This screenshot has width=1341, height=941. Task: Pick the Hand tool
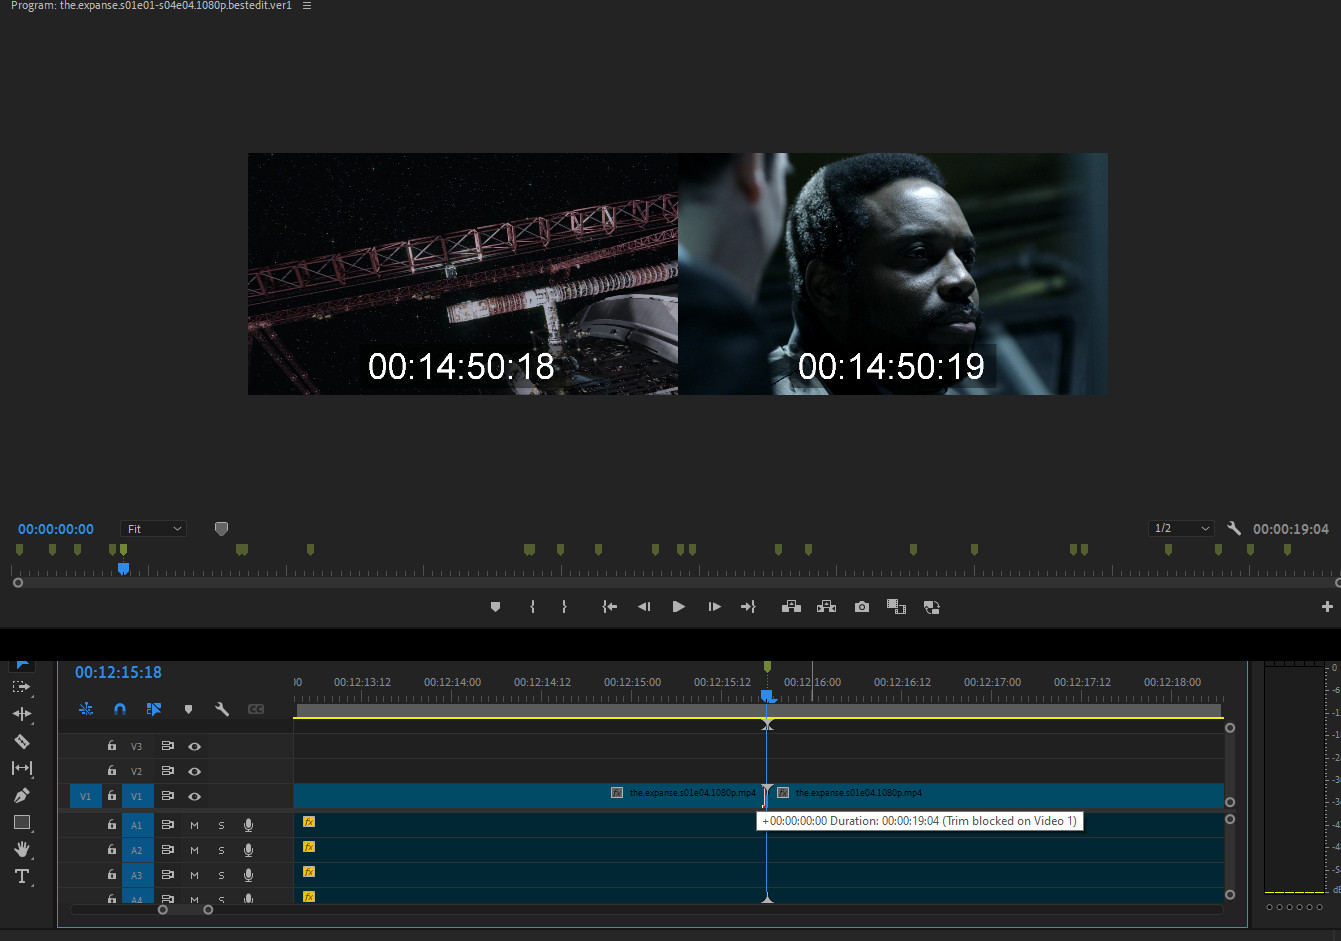[22, 849]
